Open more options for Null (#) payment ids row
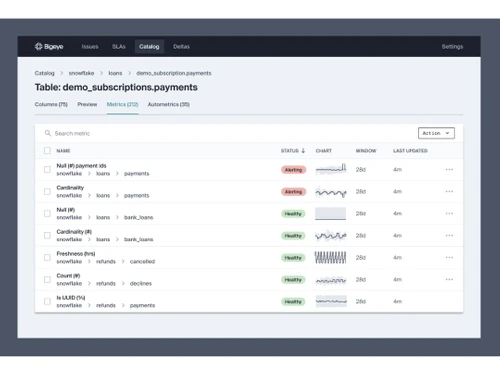This screenshot has height=375, width=500. [449, 169]
